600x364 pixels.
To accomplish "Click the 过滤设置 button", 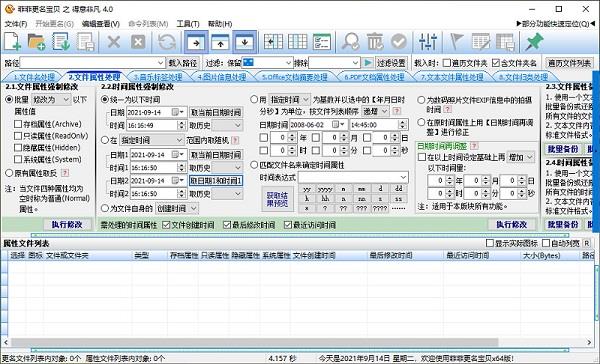I will (391, 63).
